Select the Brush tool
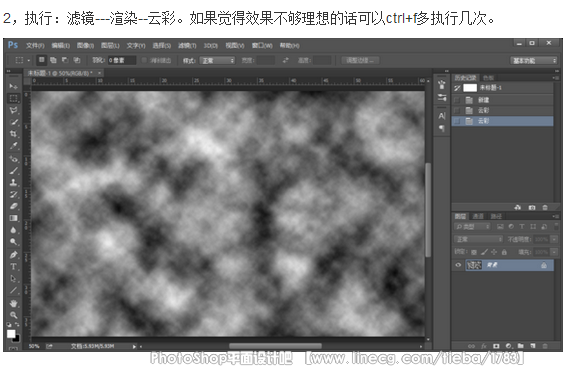Viewport: 574px width, 375px height. point(13,171)
